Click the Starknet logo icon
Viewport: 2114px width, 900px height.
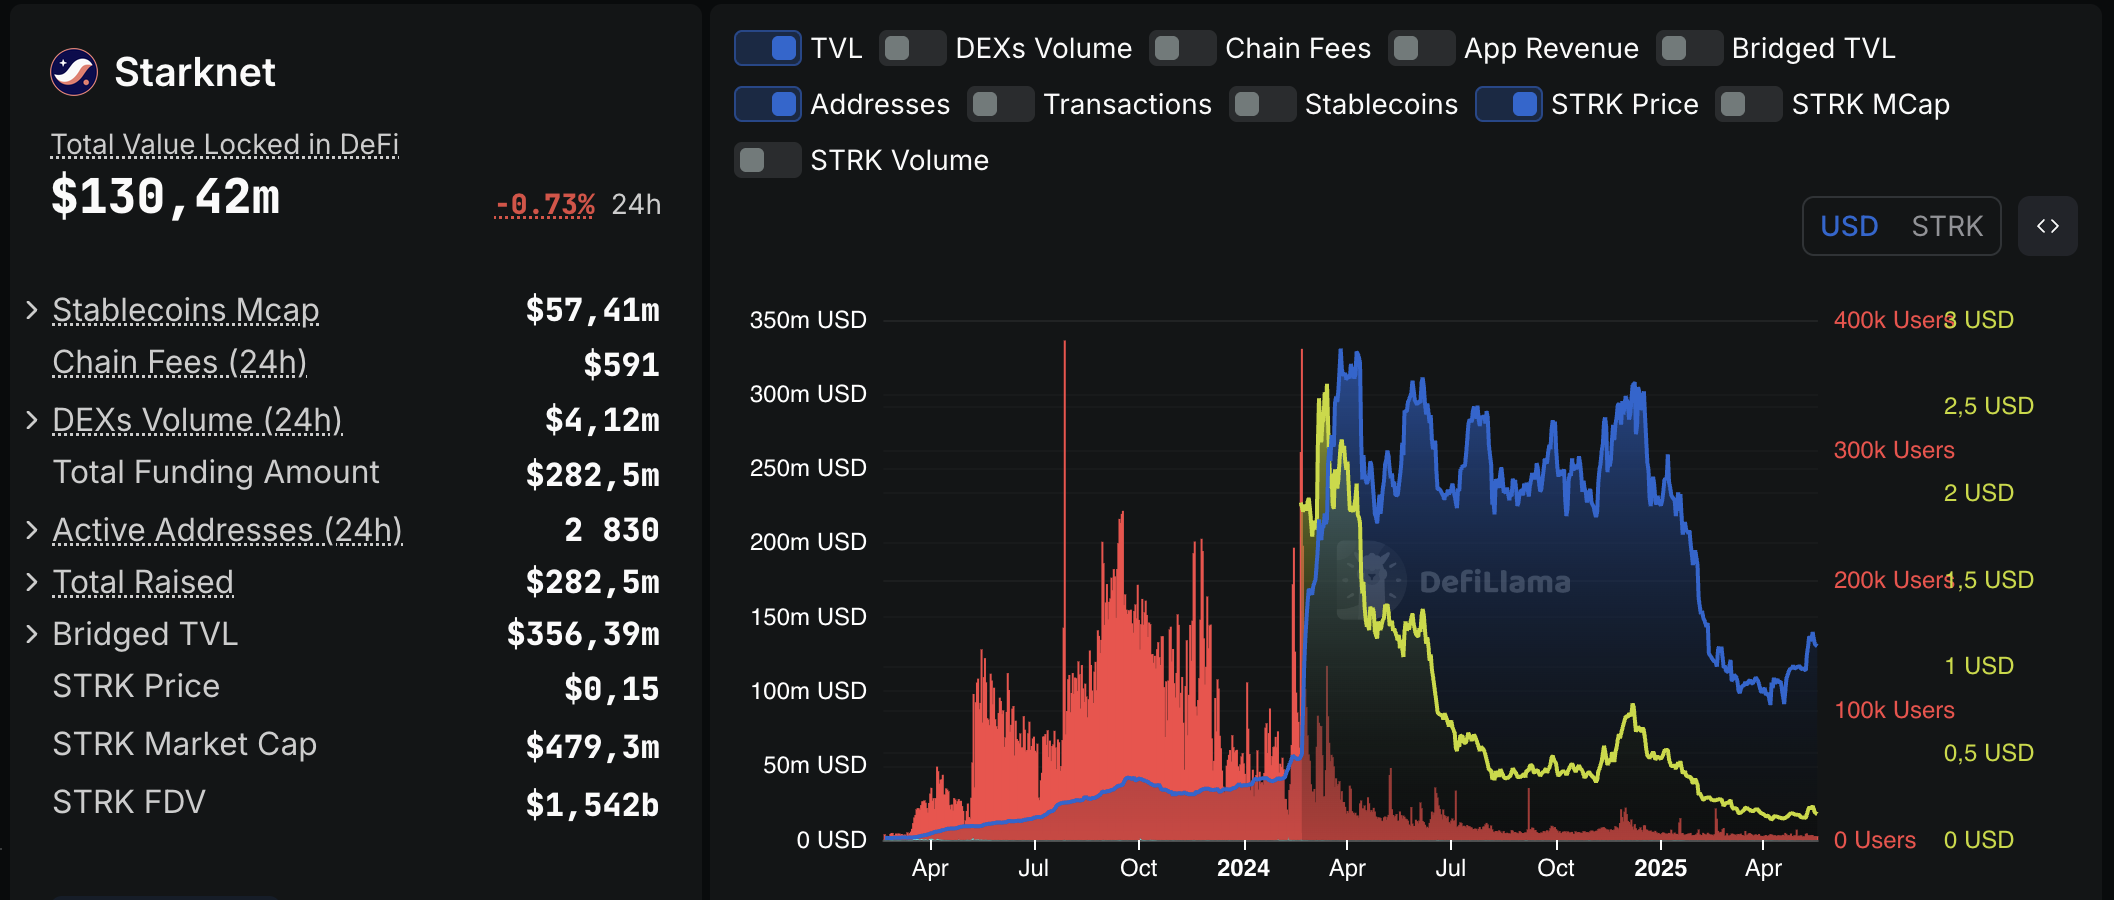74,72
